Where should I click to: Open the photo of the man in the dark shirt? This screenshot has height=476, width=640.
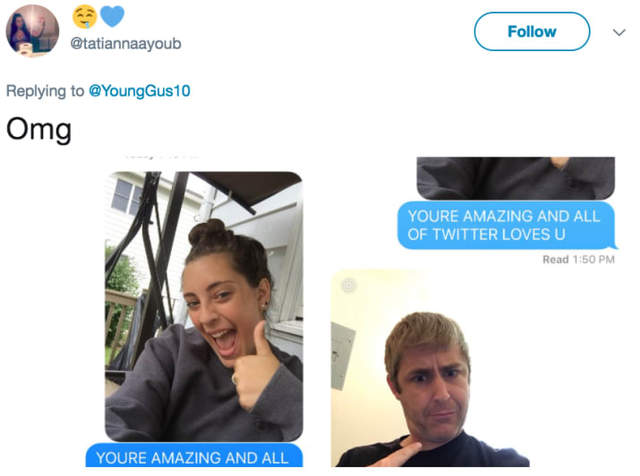click(430, 368)
